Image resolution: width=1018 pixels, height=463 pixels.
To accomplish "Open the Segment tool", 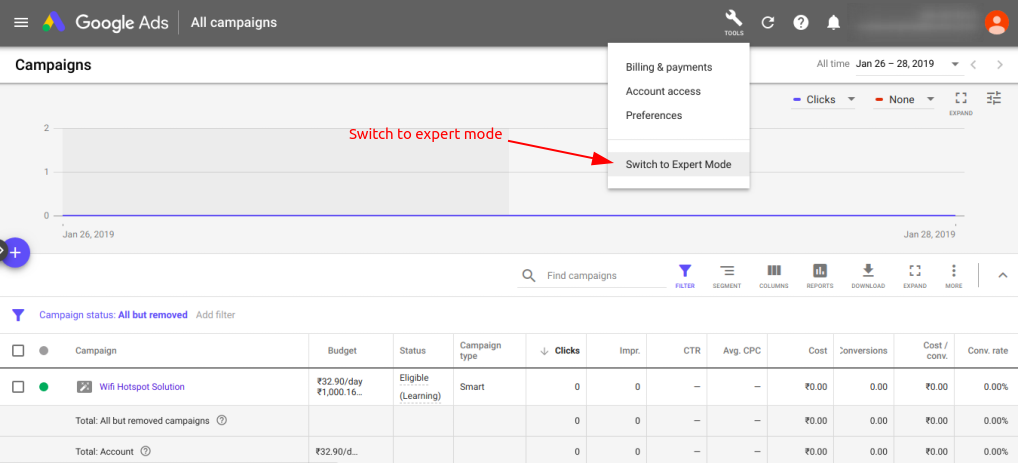I will point(726,276).
